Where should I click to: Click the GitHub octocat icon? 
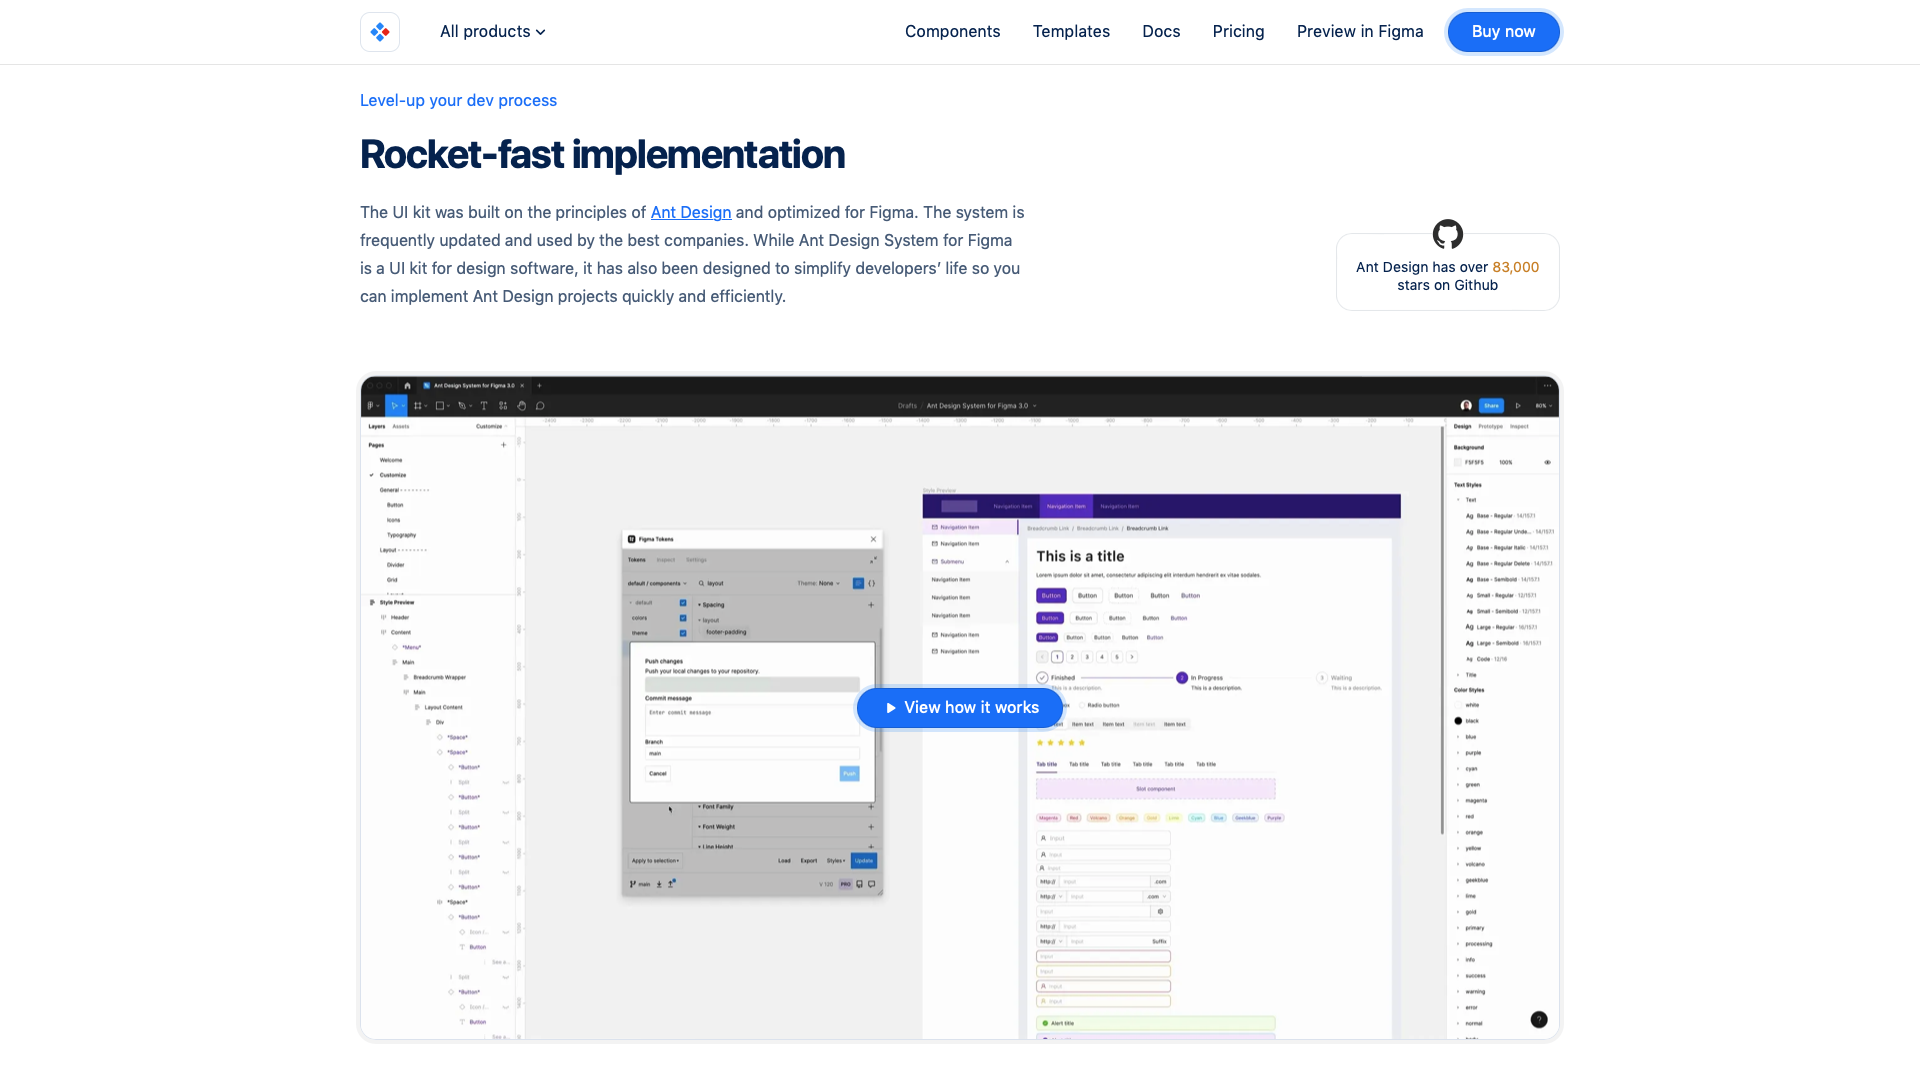tap(1448, 234)
